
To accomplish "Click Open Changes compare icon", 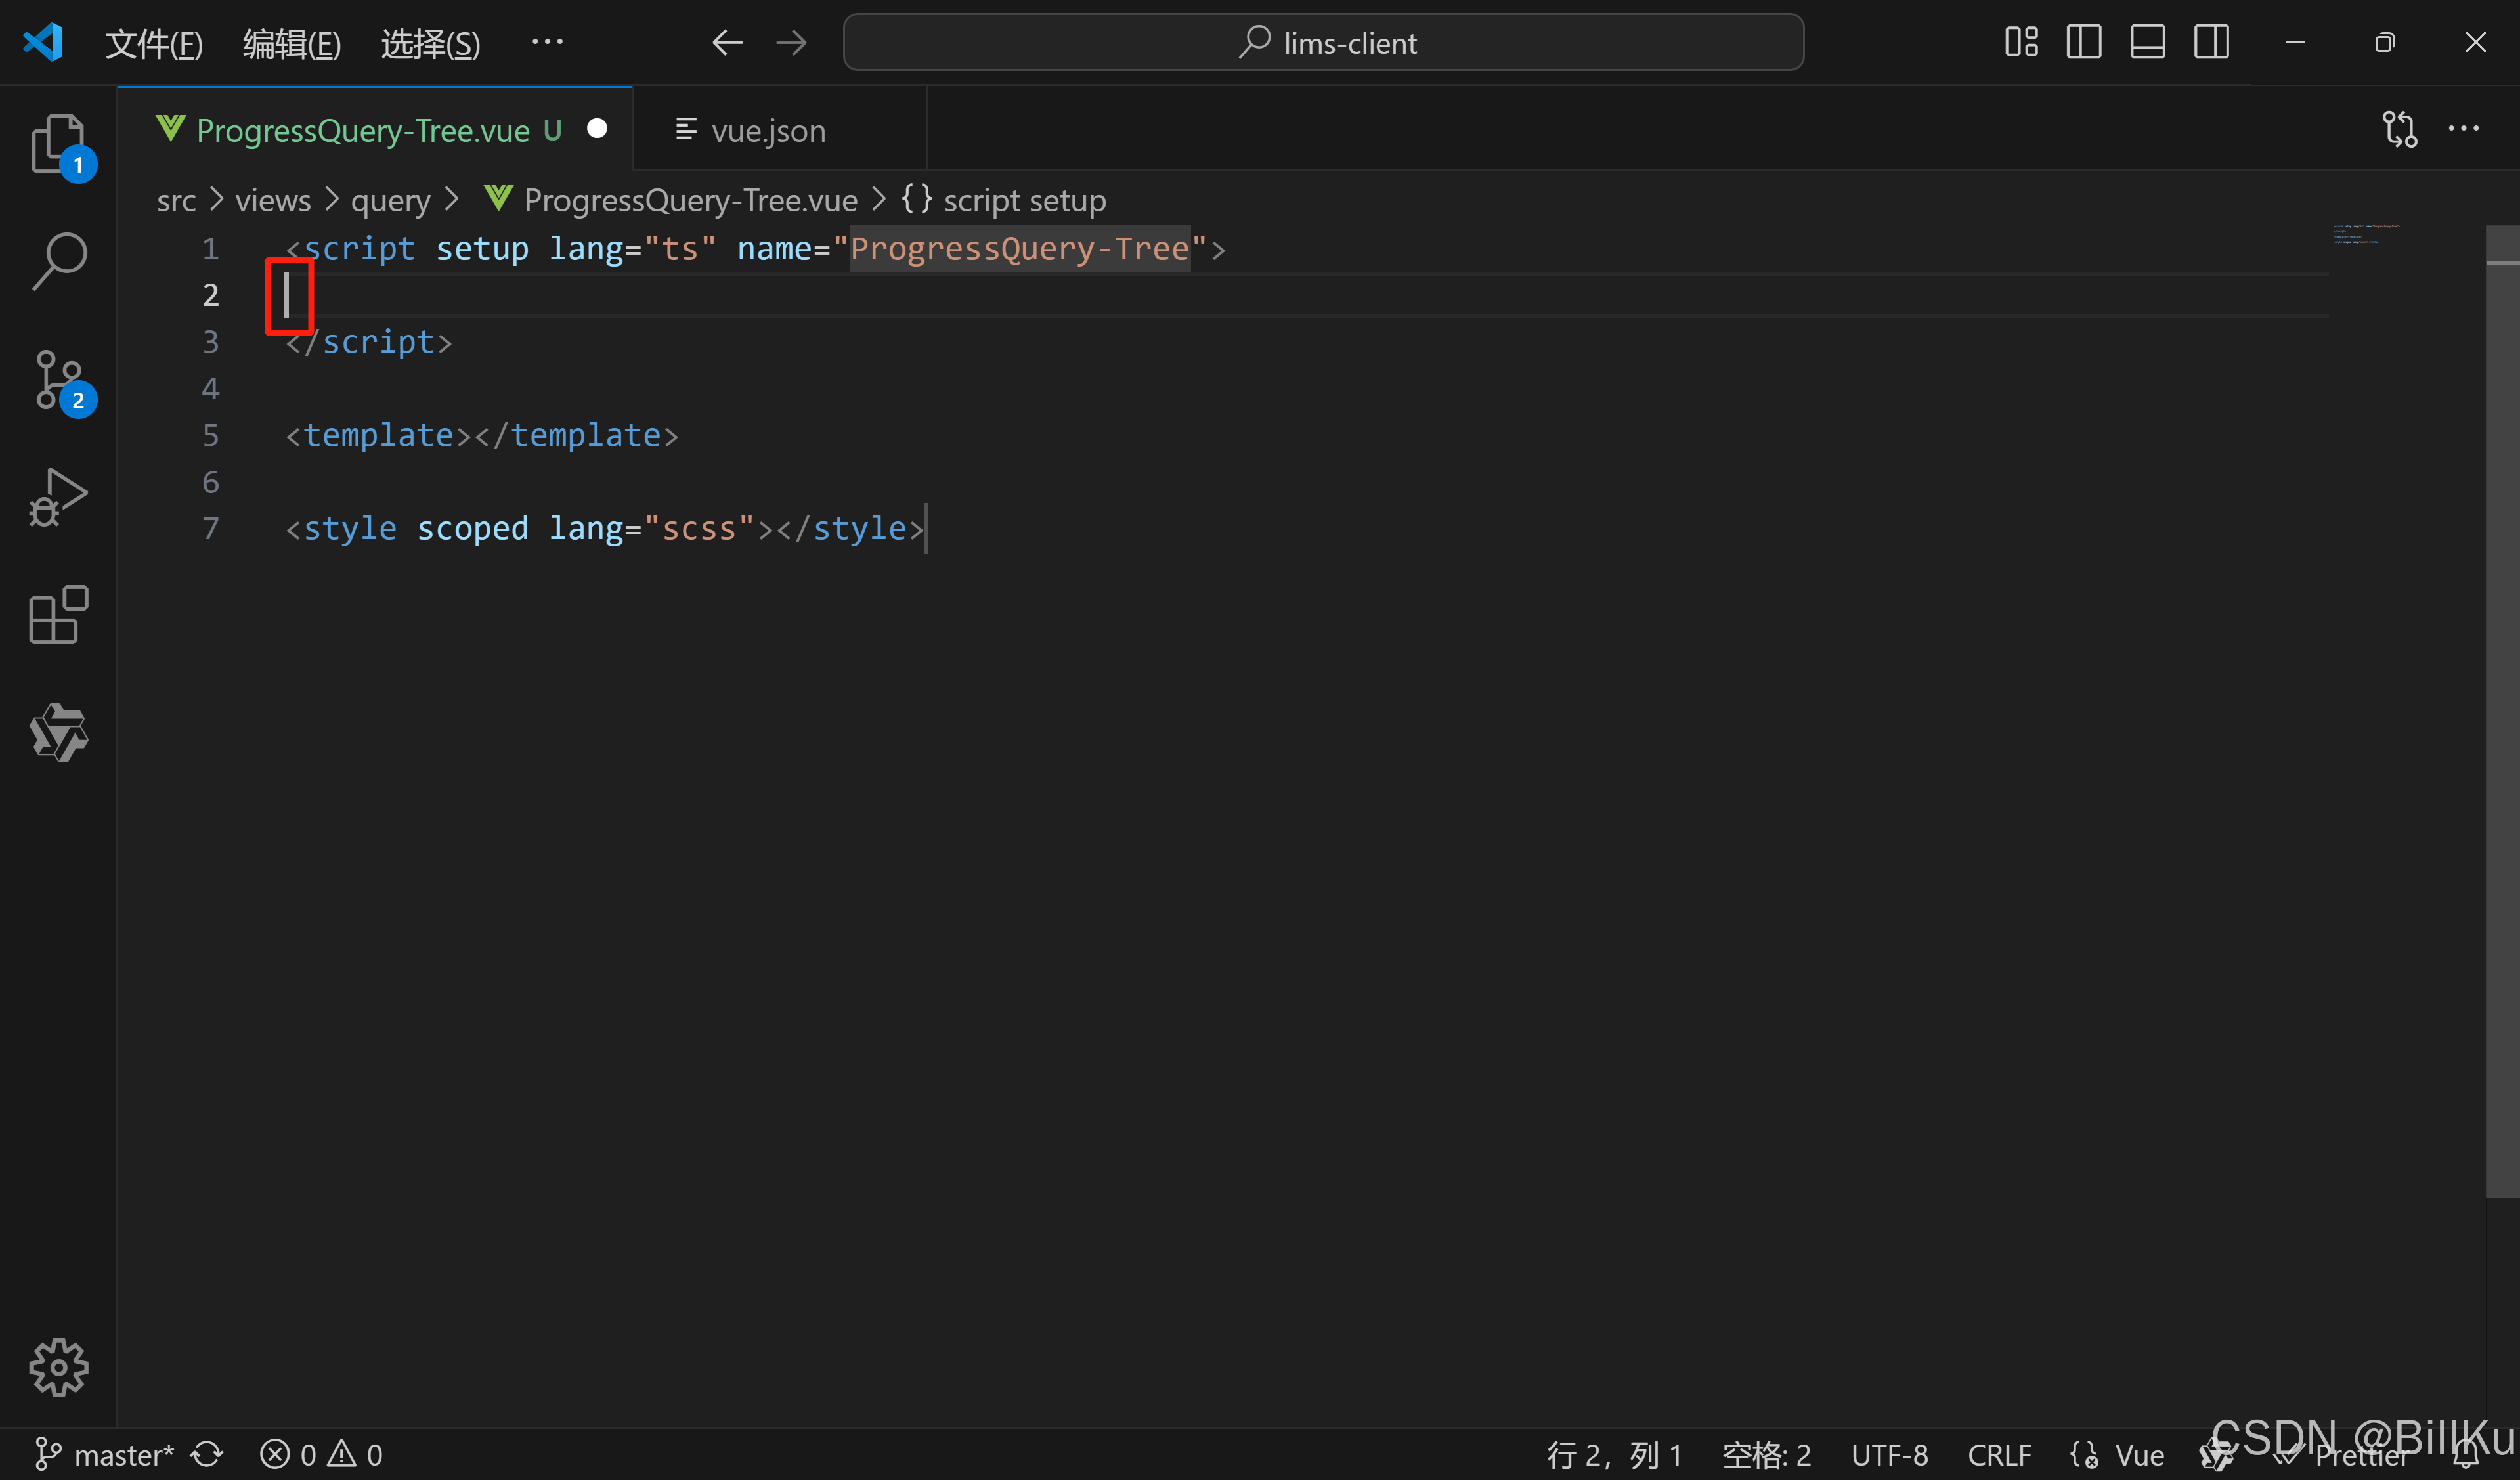I will pyautogui.click(x=2399, y=129).
